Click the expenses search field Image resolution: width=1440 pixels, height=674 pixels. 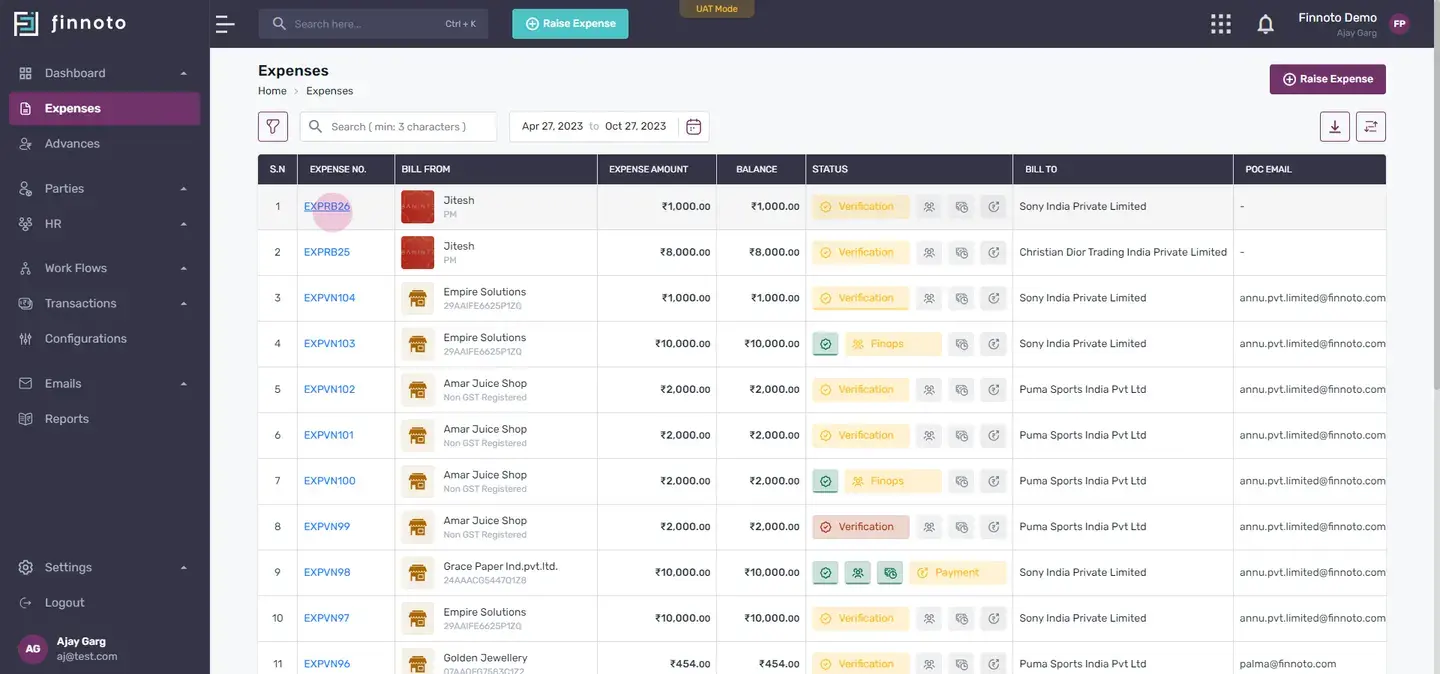click(x=398, y=127)
